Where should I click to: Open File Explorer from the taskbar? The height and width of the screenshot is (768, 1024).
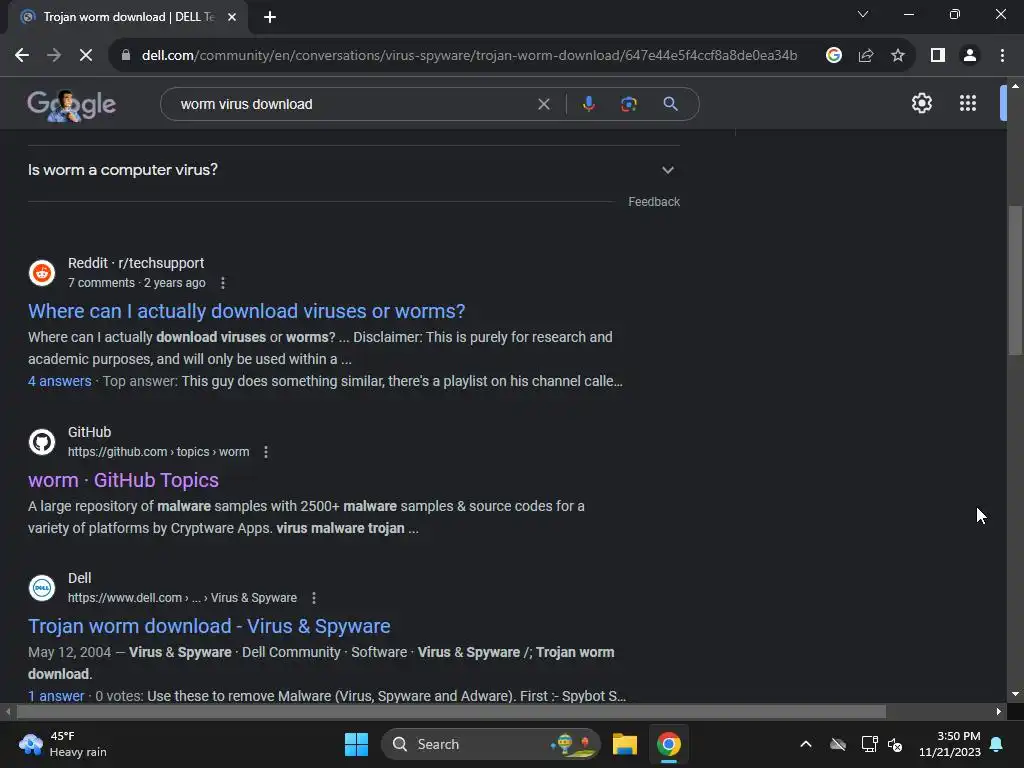[x=624, y=744]
